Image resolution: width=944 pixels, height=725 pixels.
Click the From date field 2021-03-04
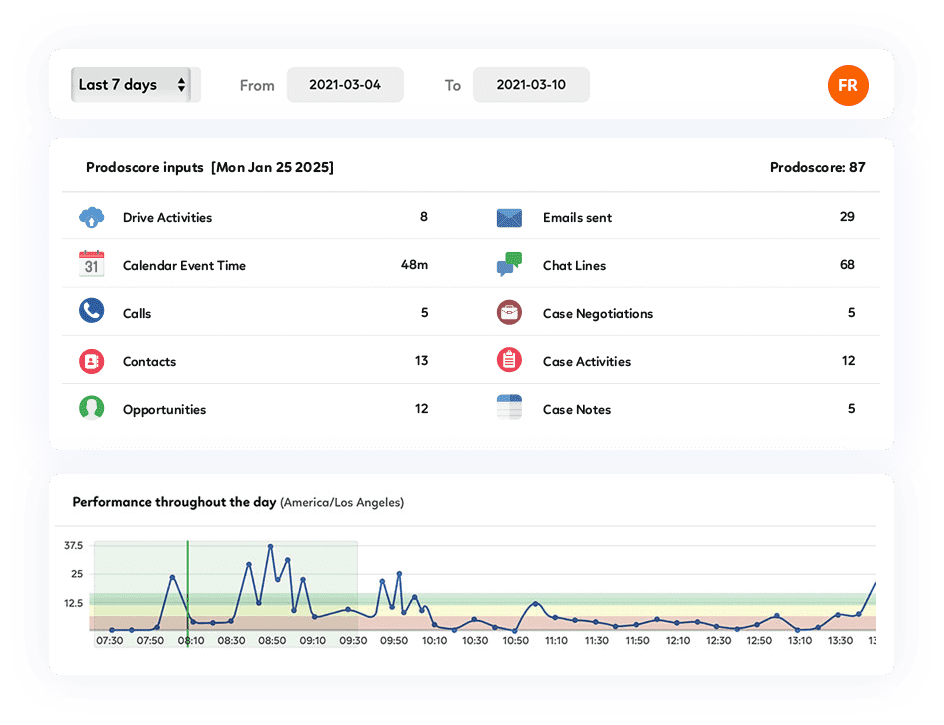click(x=345, y=85)
